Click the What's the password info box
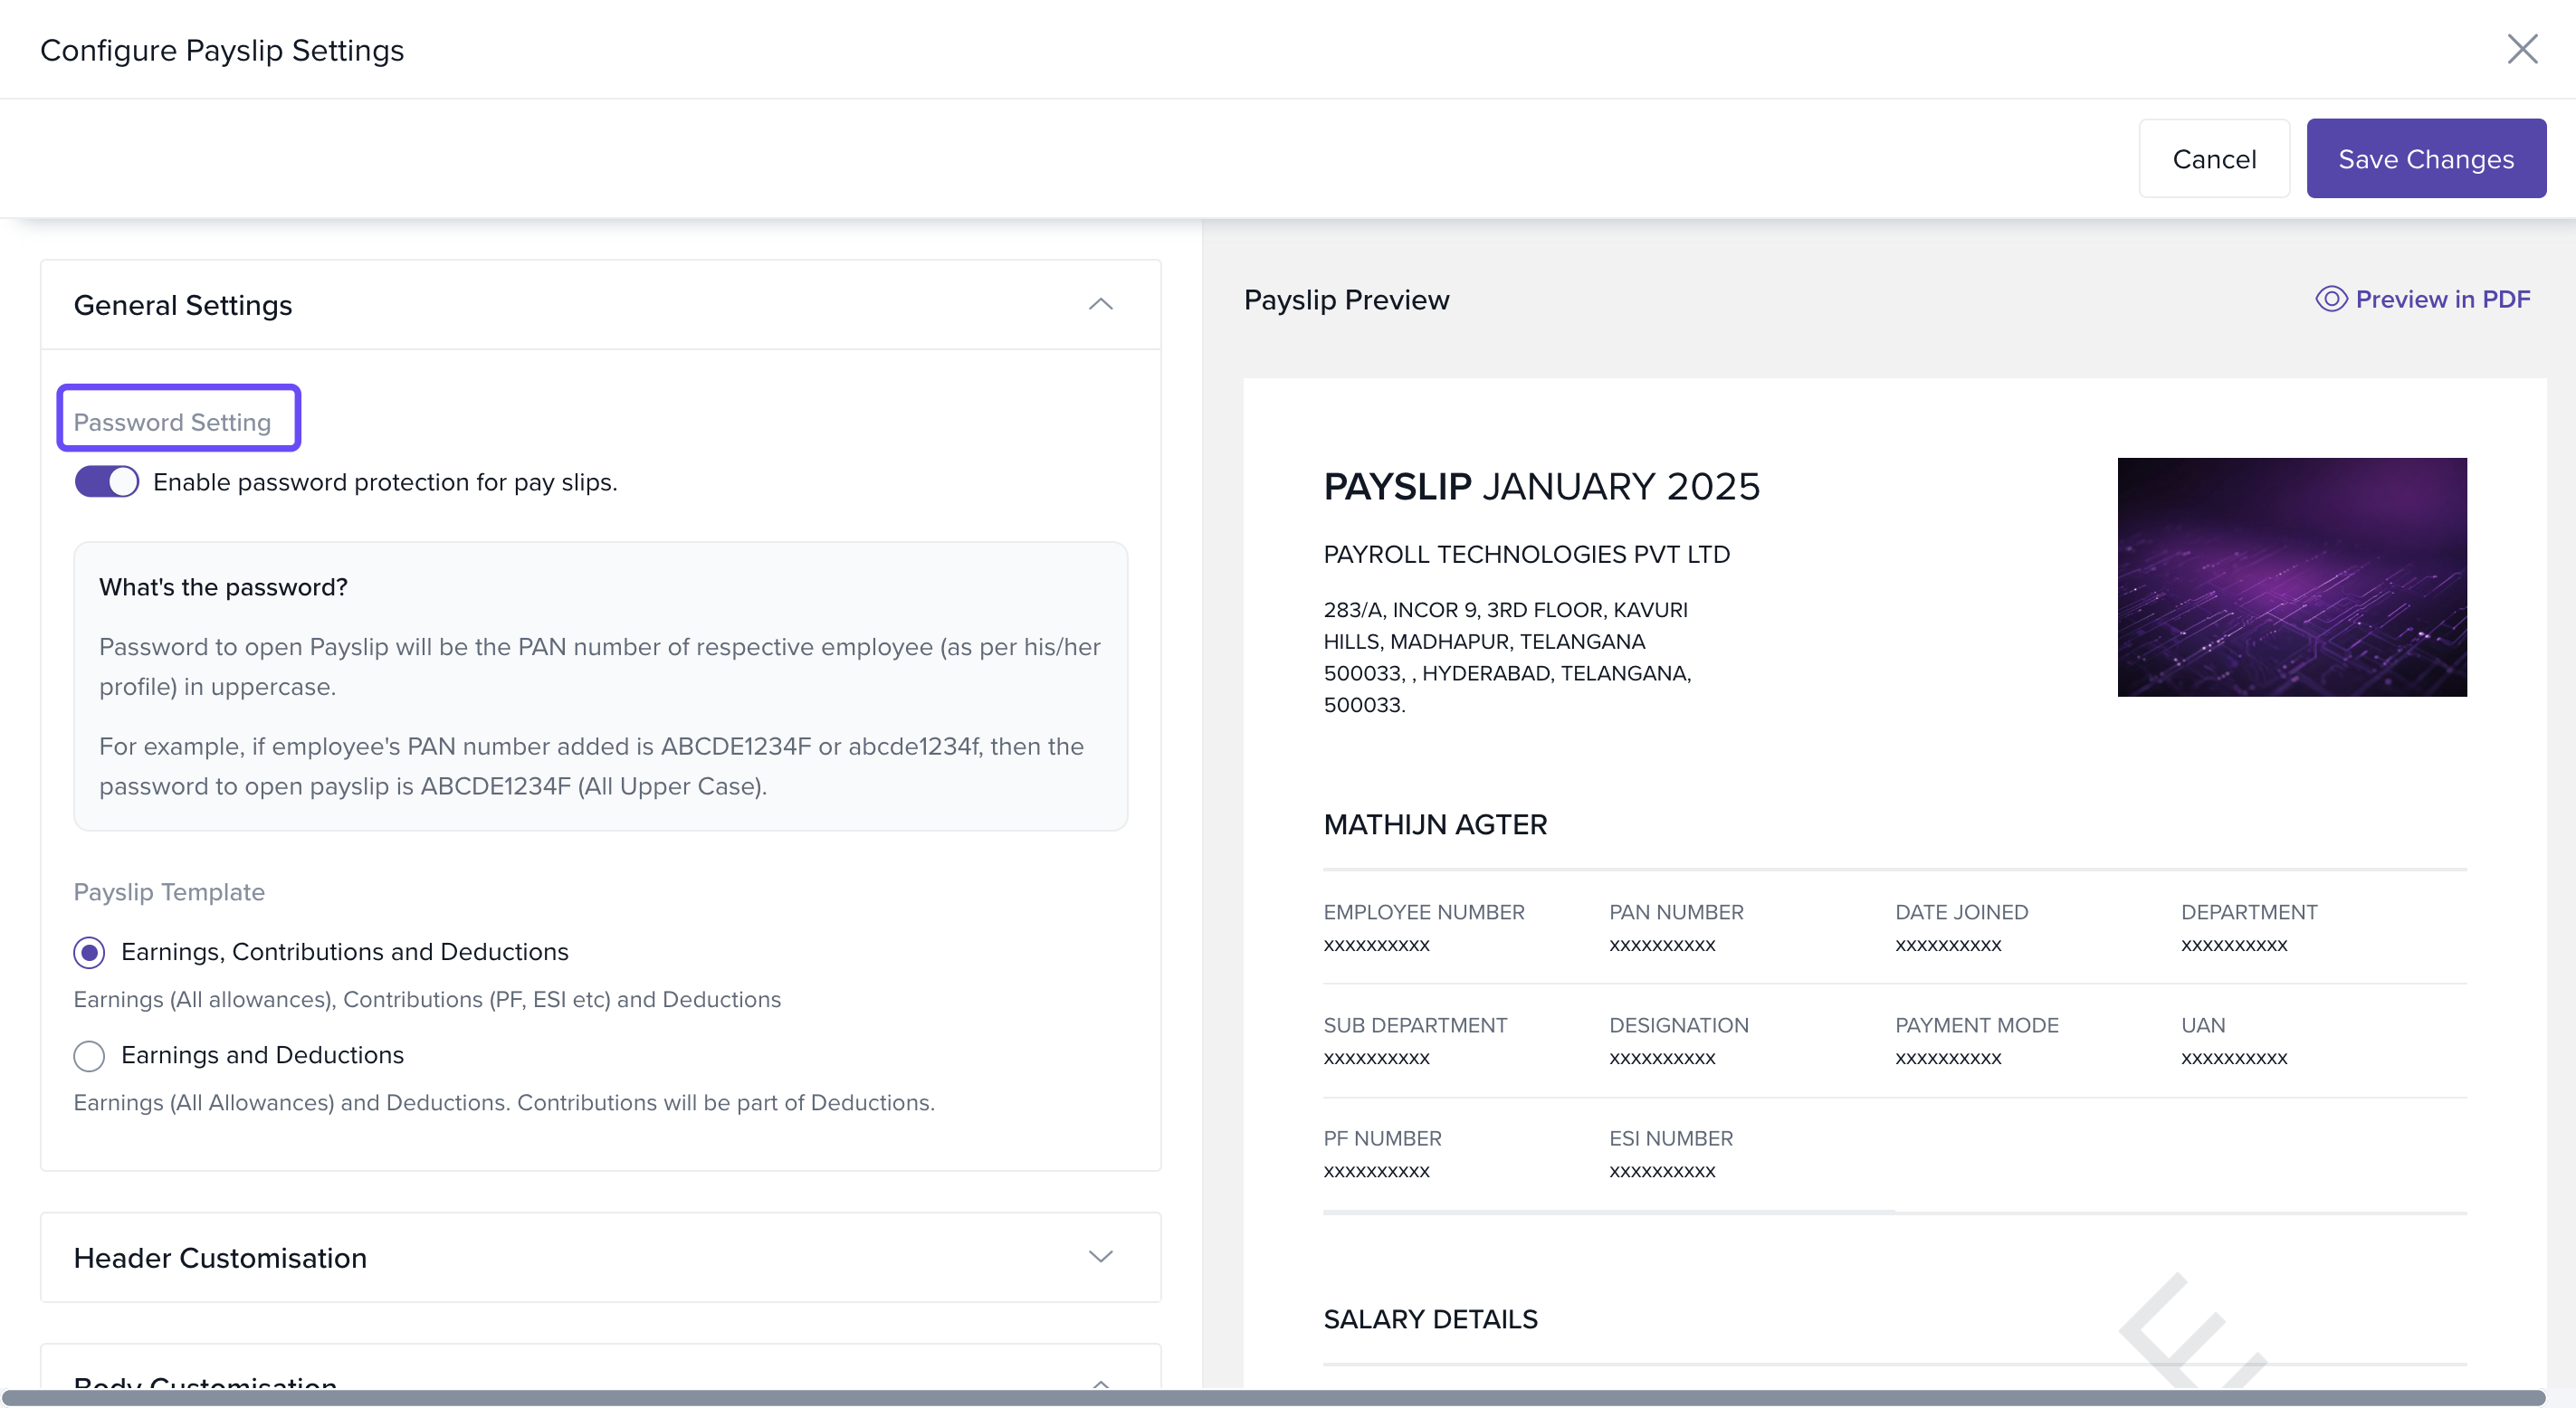This screenshot has height=1408, width=2576. 600,686
